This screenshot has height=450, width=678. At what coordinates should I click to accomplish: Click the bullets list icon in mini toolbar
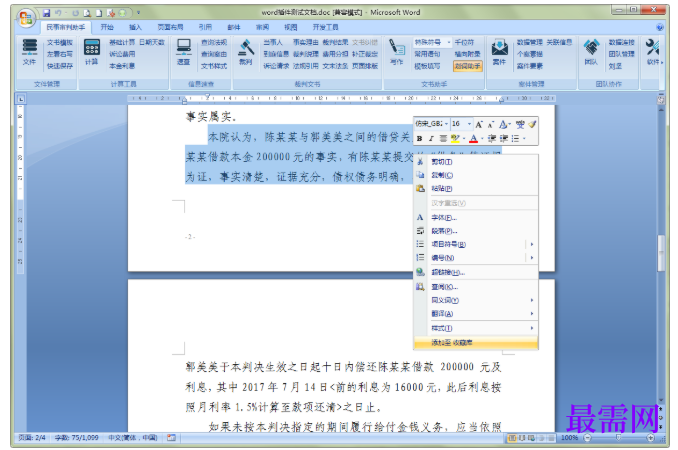pos(515,138)
